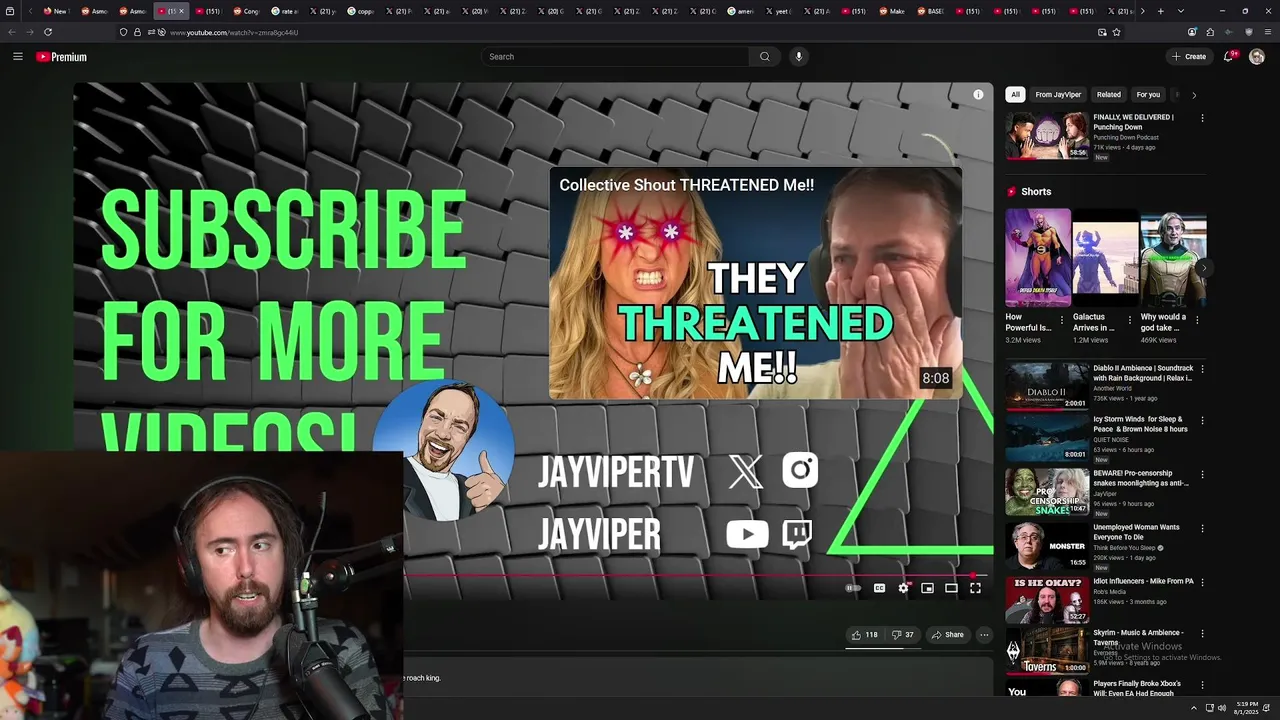Image resolution: width=1280 pixels, height=720 pixels.
Task: Open options for Galactus Arrives short
Action: 1130,321
